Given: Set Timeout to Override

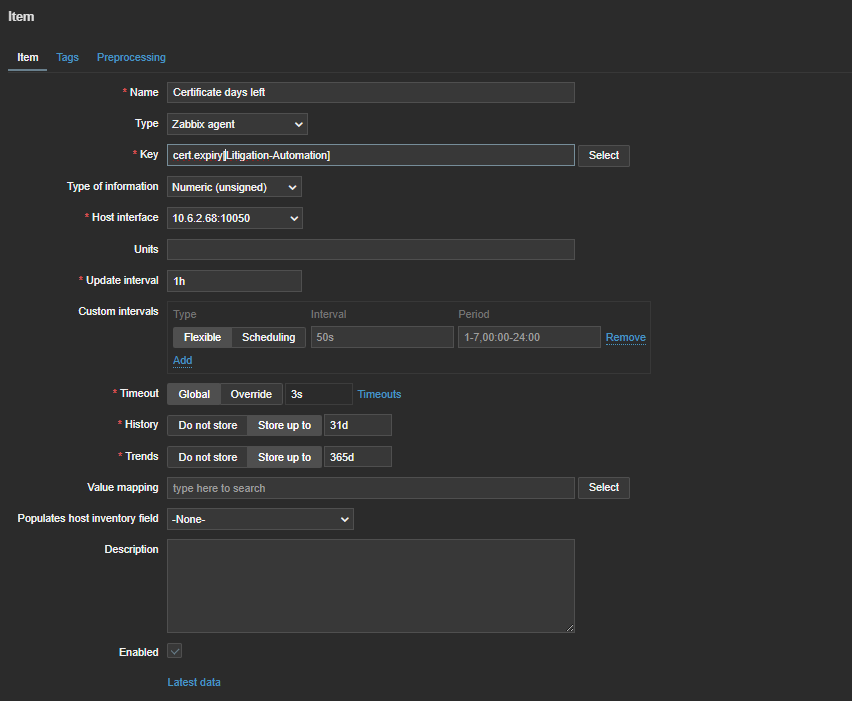Looking at the screenshot, I should (251, 394).
